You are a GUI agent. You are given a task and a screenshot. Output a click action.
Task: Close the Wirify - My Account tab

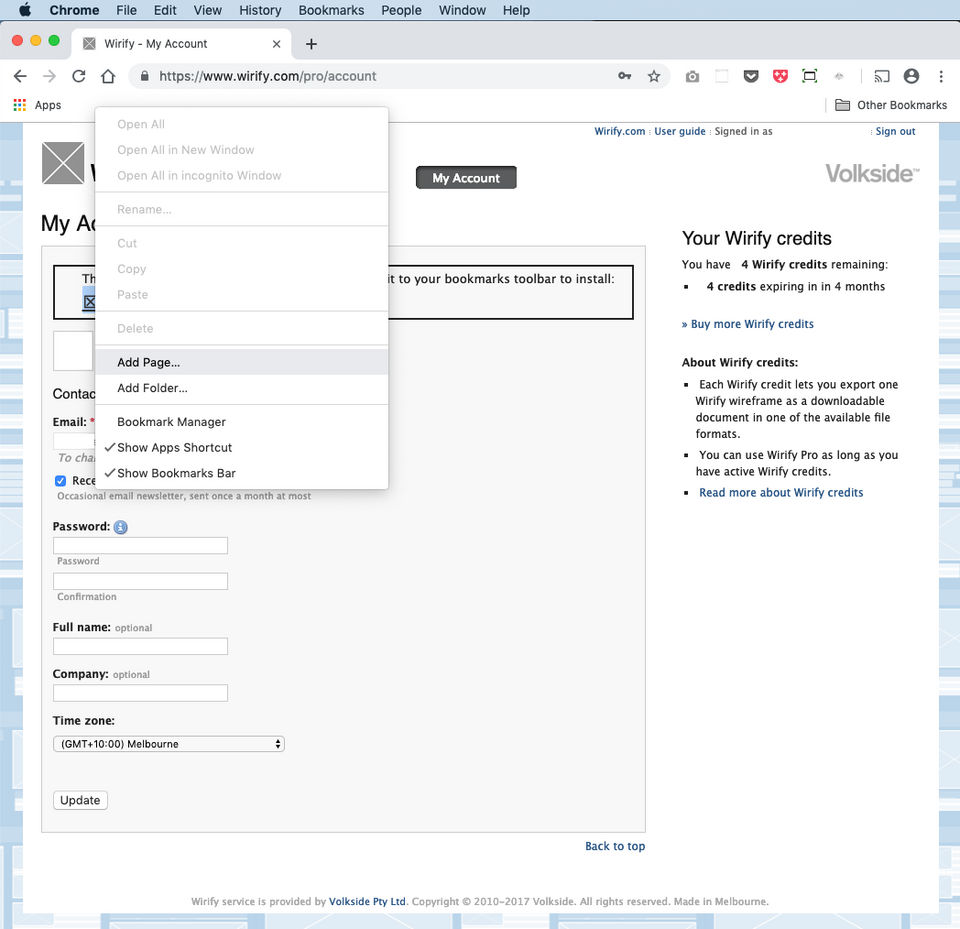click(276, 43)
